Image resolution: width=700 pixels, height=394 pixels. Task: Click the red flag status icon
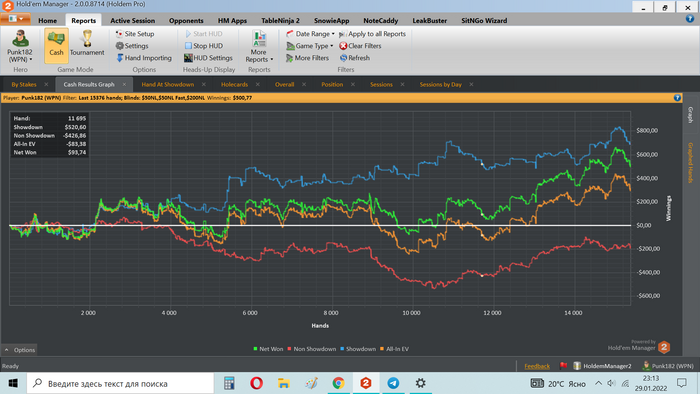click(x=563, y=366)
